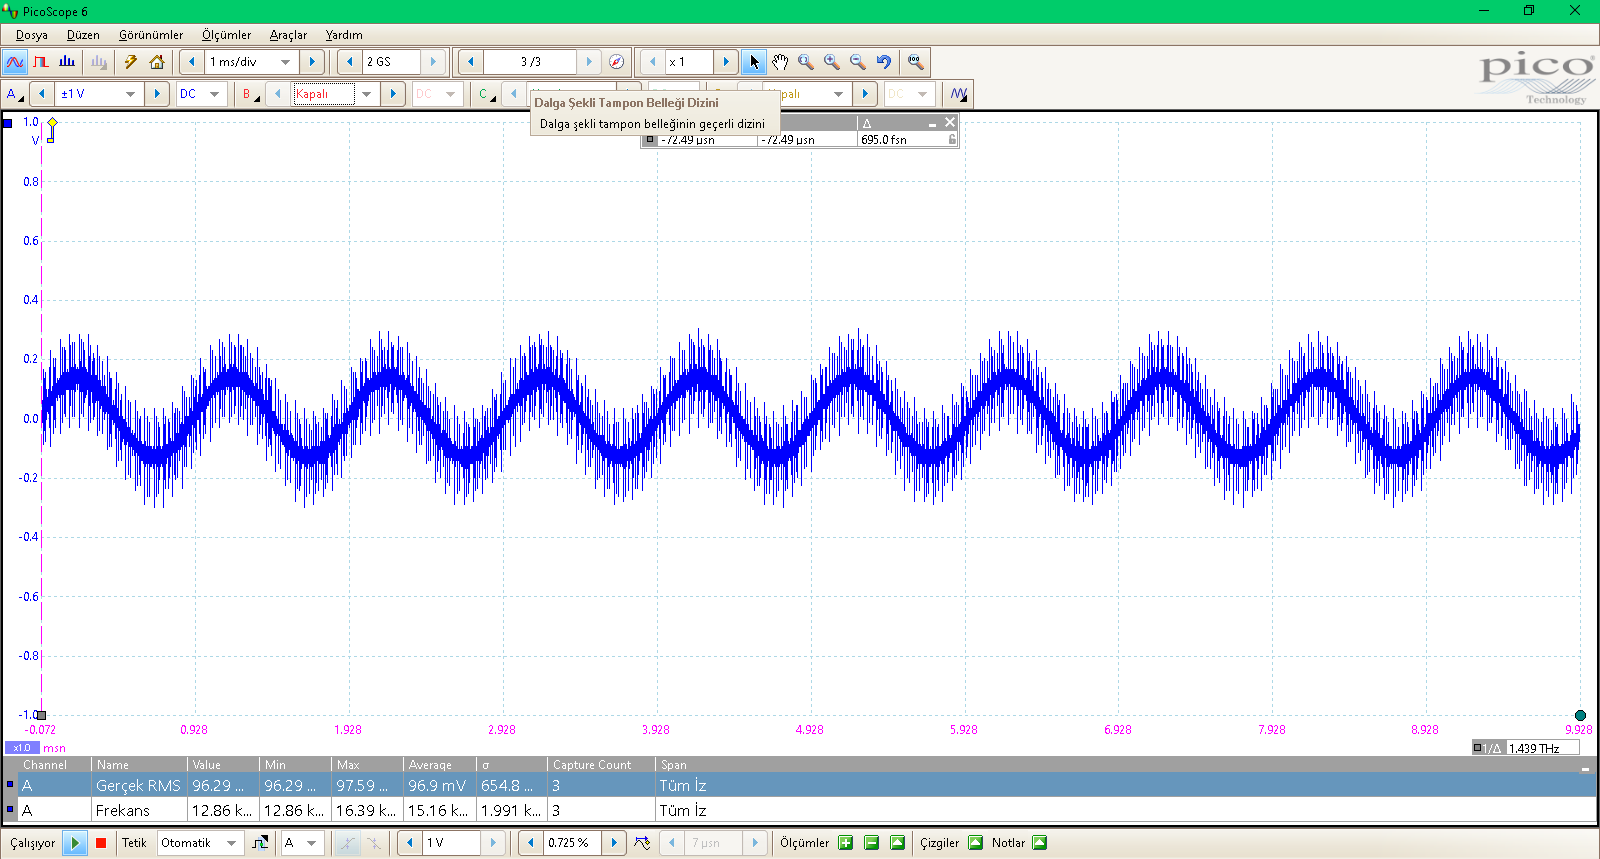1600x859 pixels.
Task: Click the x1.0 axis scale button
Action: click(22, 748)
